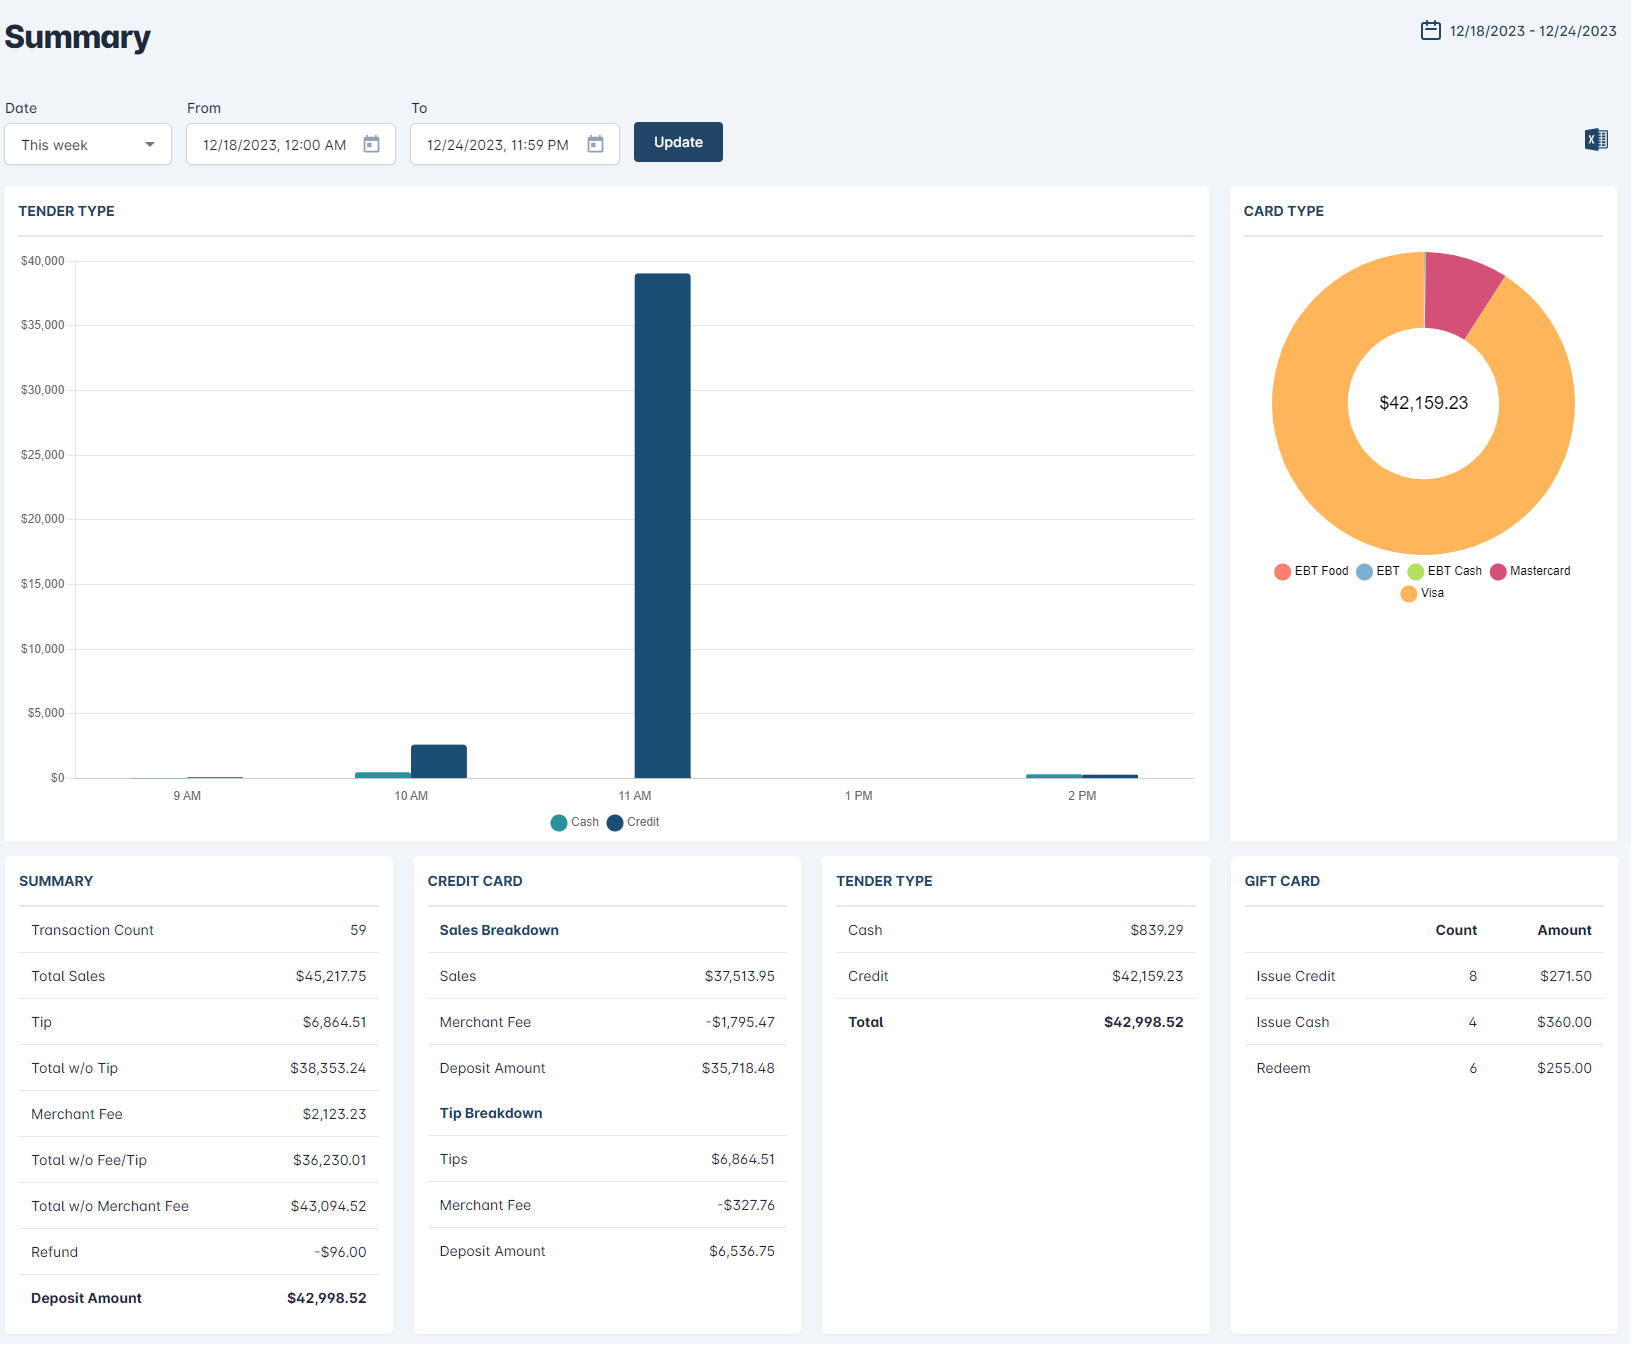Image resolution: width=1631 pixels, height=1345 pixels.
Task: Toggle the EBT Food legend item
Action: [x=1311, y=571]
